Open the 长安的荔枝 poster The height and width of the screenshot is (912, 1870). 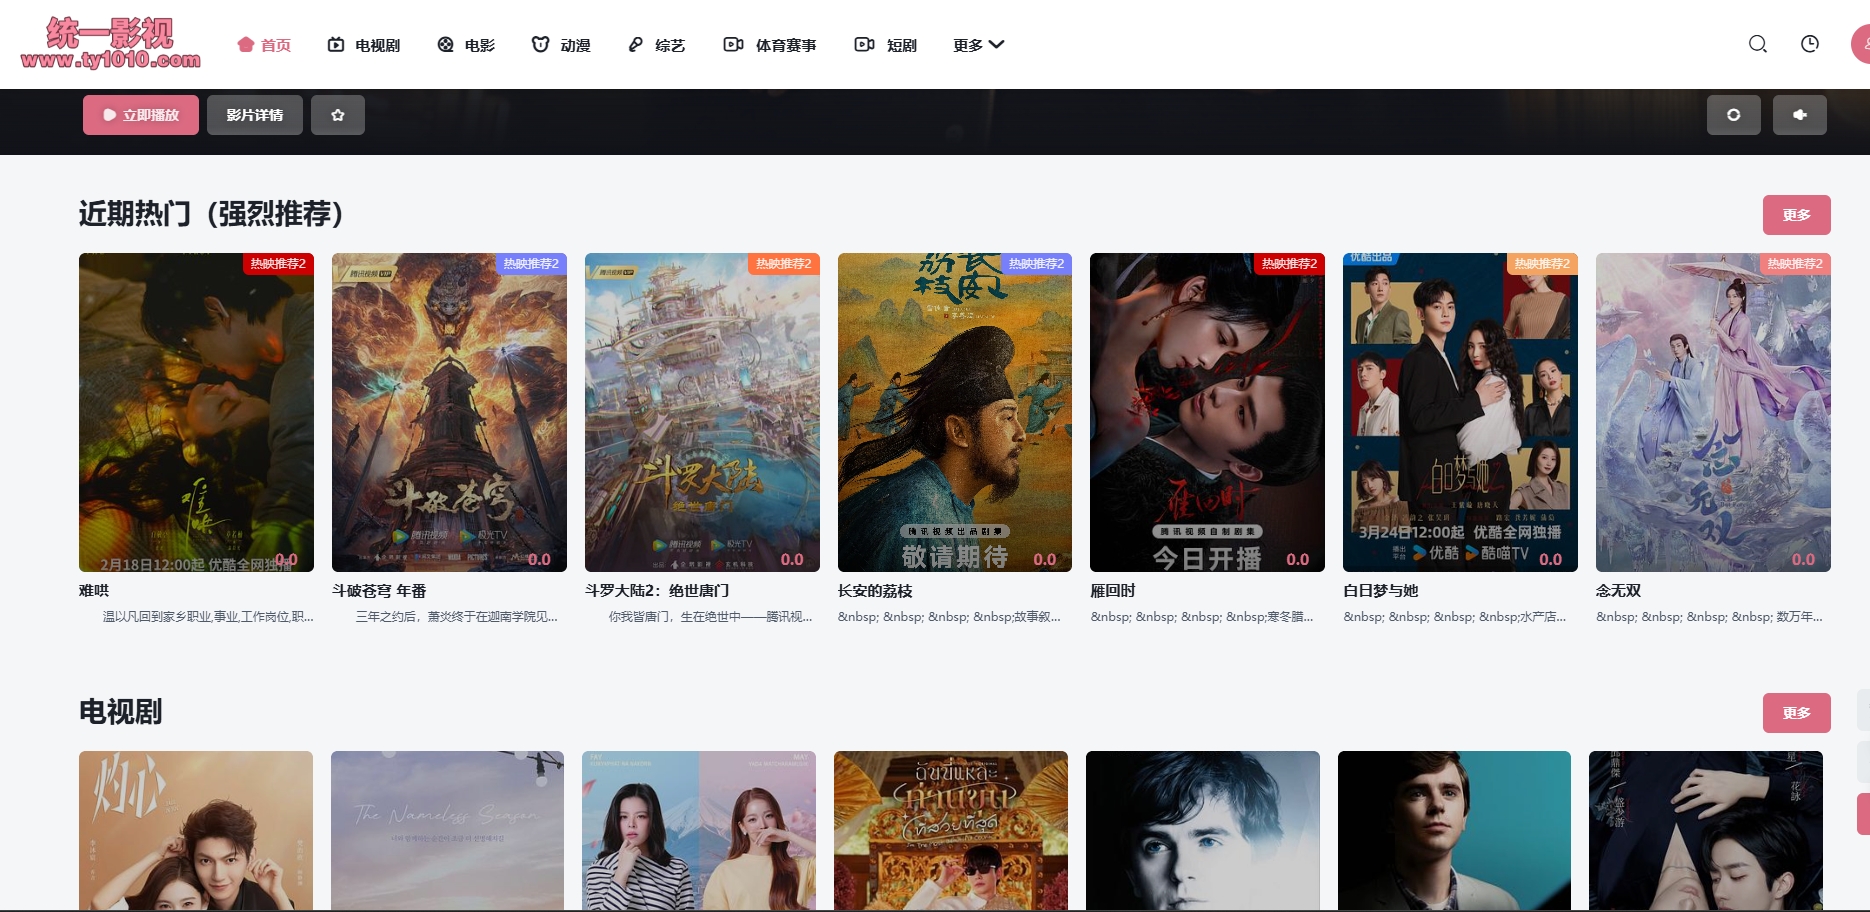coord(954,412)
